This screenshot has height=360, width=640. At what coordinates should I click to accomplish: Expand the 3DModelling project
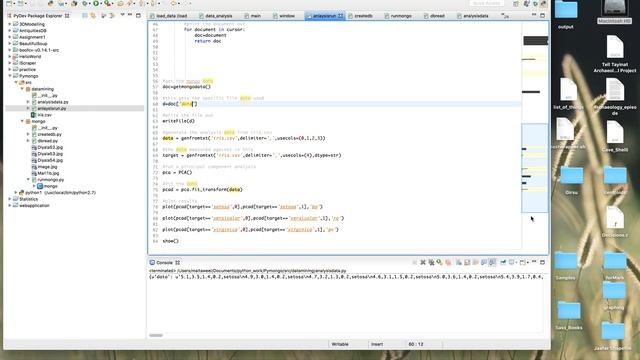pos(10,24)
